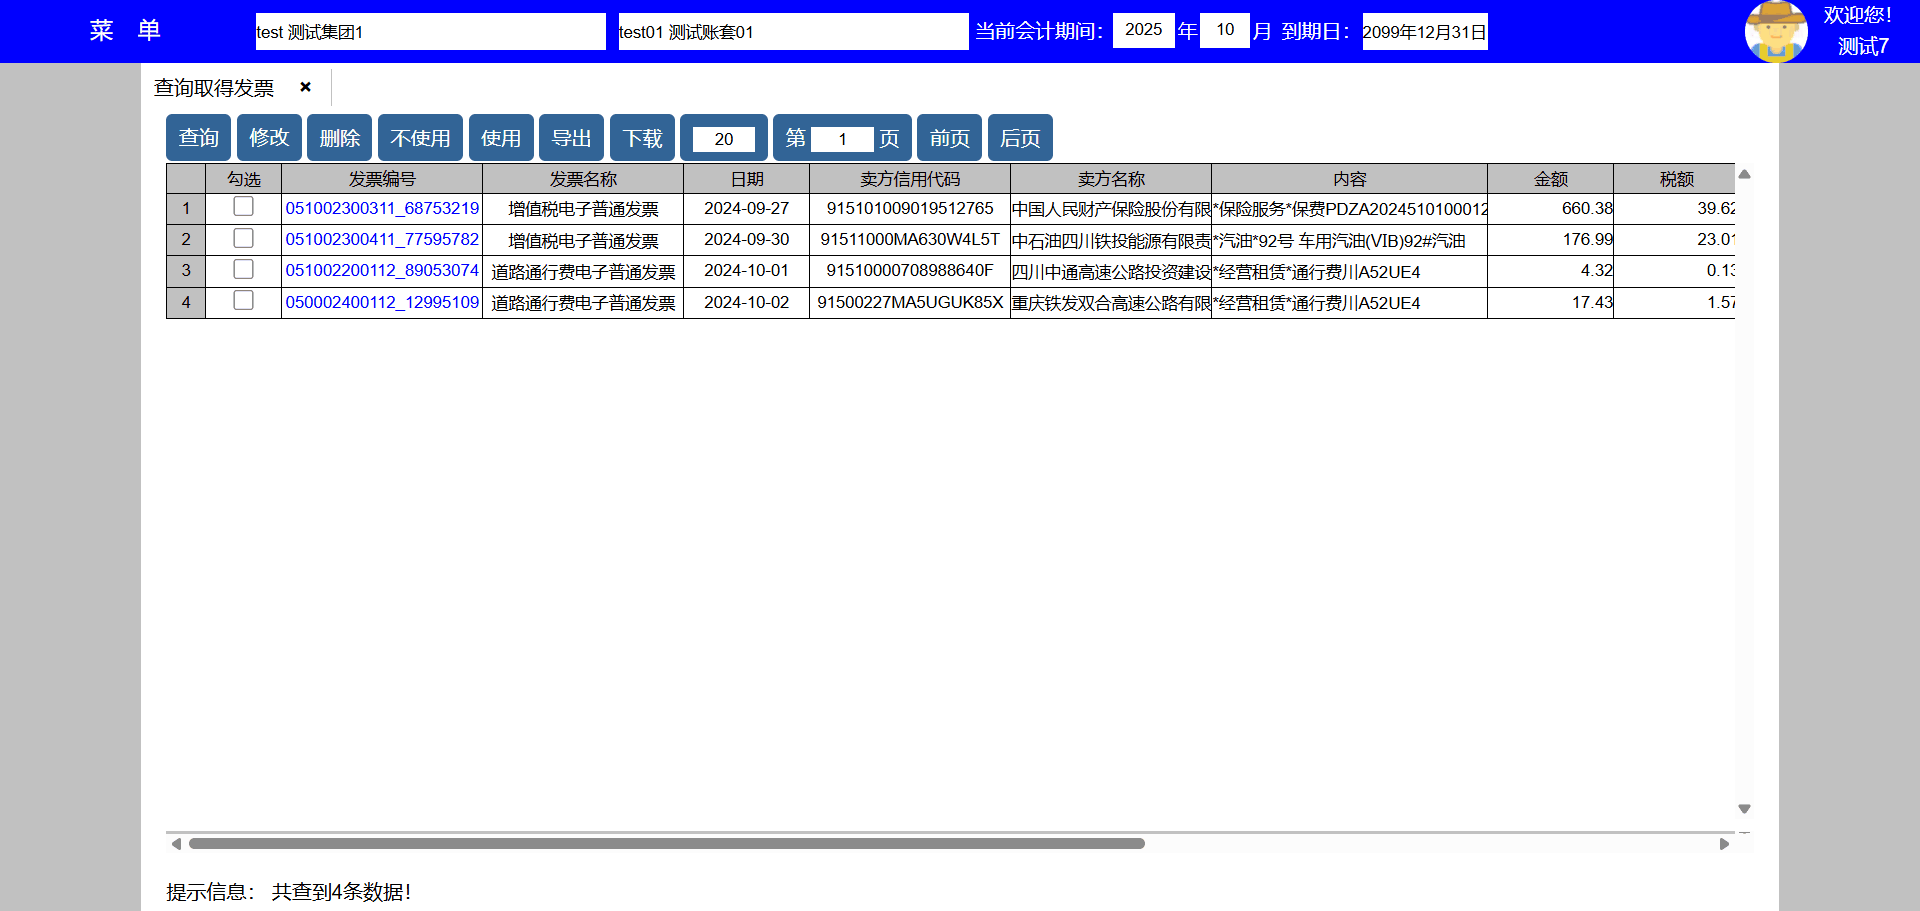Close the 查询取得发票 tab
This screenshot has width=1920, height=911.
click(305, 87)
